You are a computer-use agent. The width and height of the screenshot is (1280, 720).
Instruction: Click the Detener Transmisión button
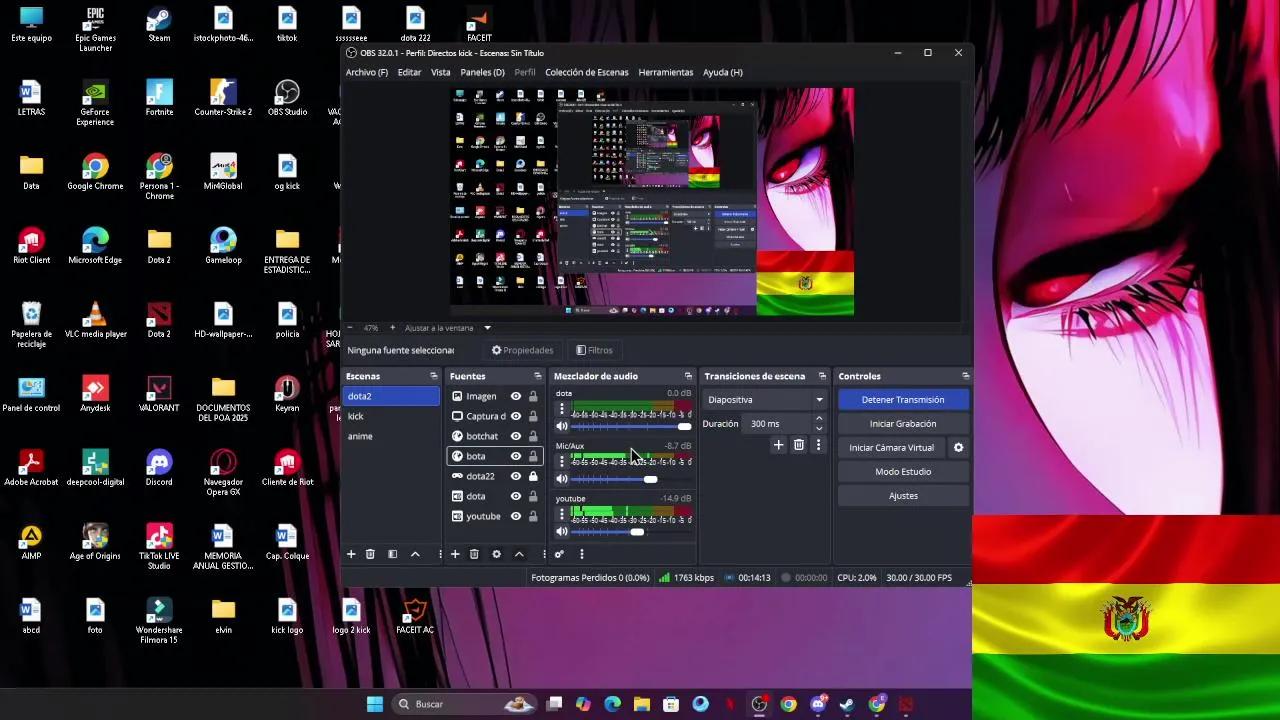pyautogui.click(x=902, y=399)
